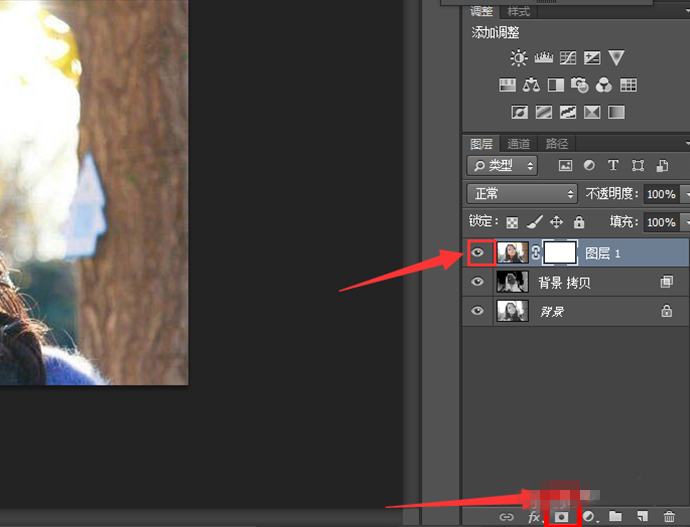Select the 背景 拷贝 layer thumbnail
690x527 pixels.
point(513,282)
